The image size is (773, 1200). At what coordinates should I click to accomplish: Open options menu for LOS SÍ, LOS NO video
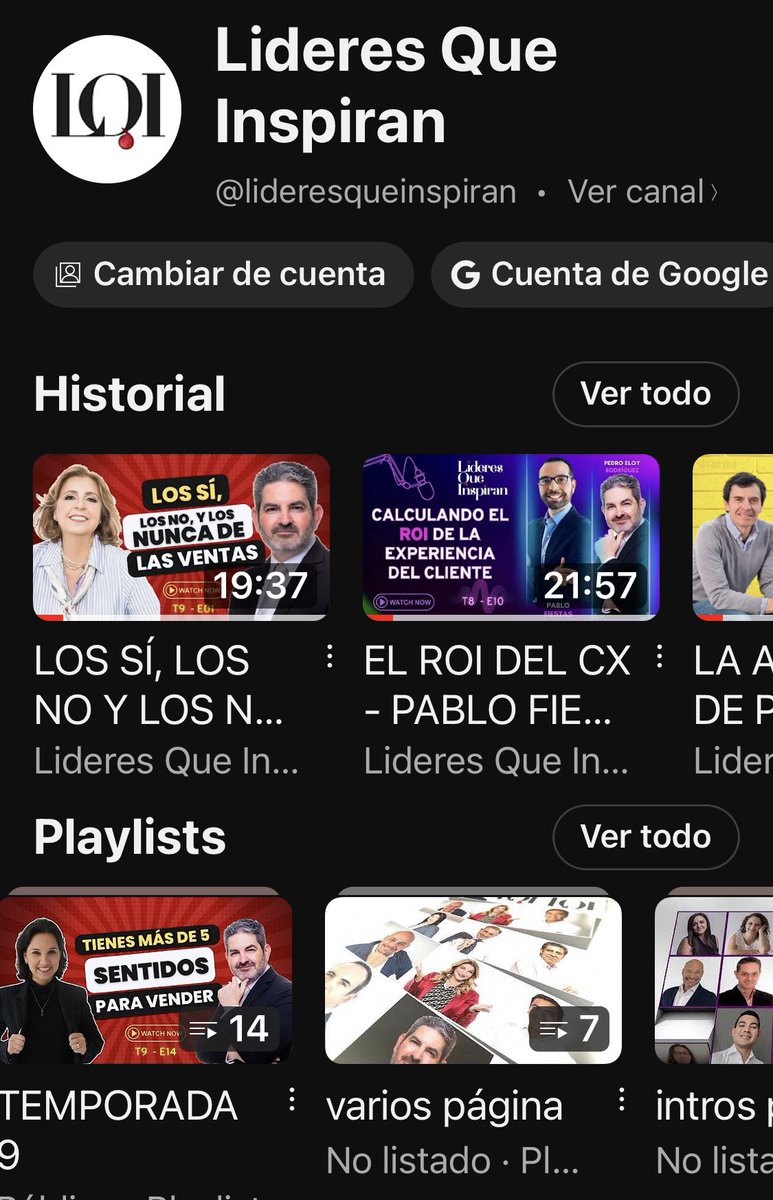tap(329, 657)
